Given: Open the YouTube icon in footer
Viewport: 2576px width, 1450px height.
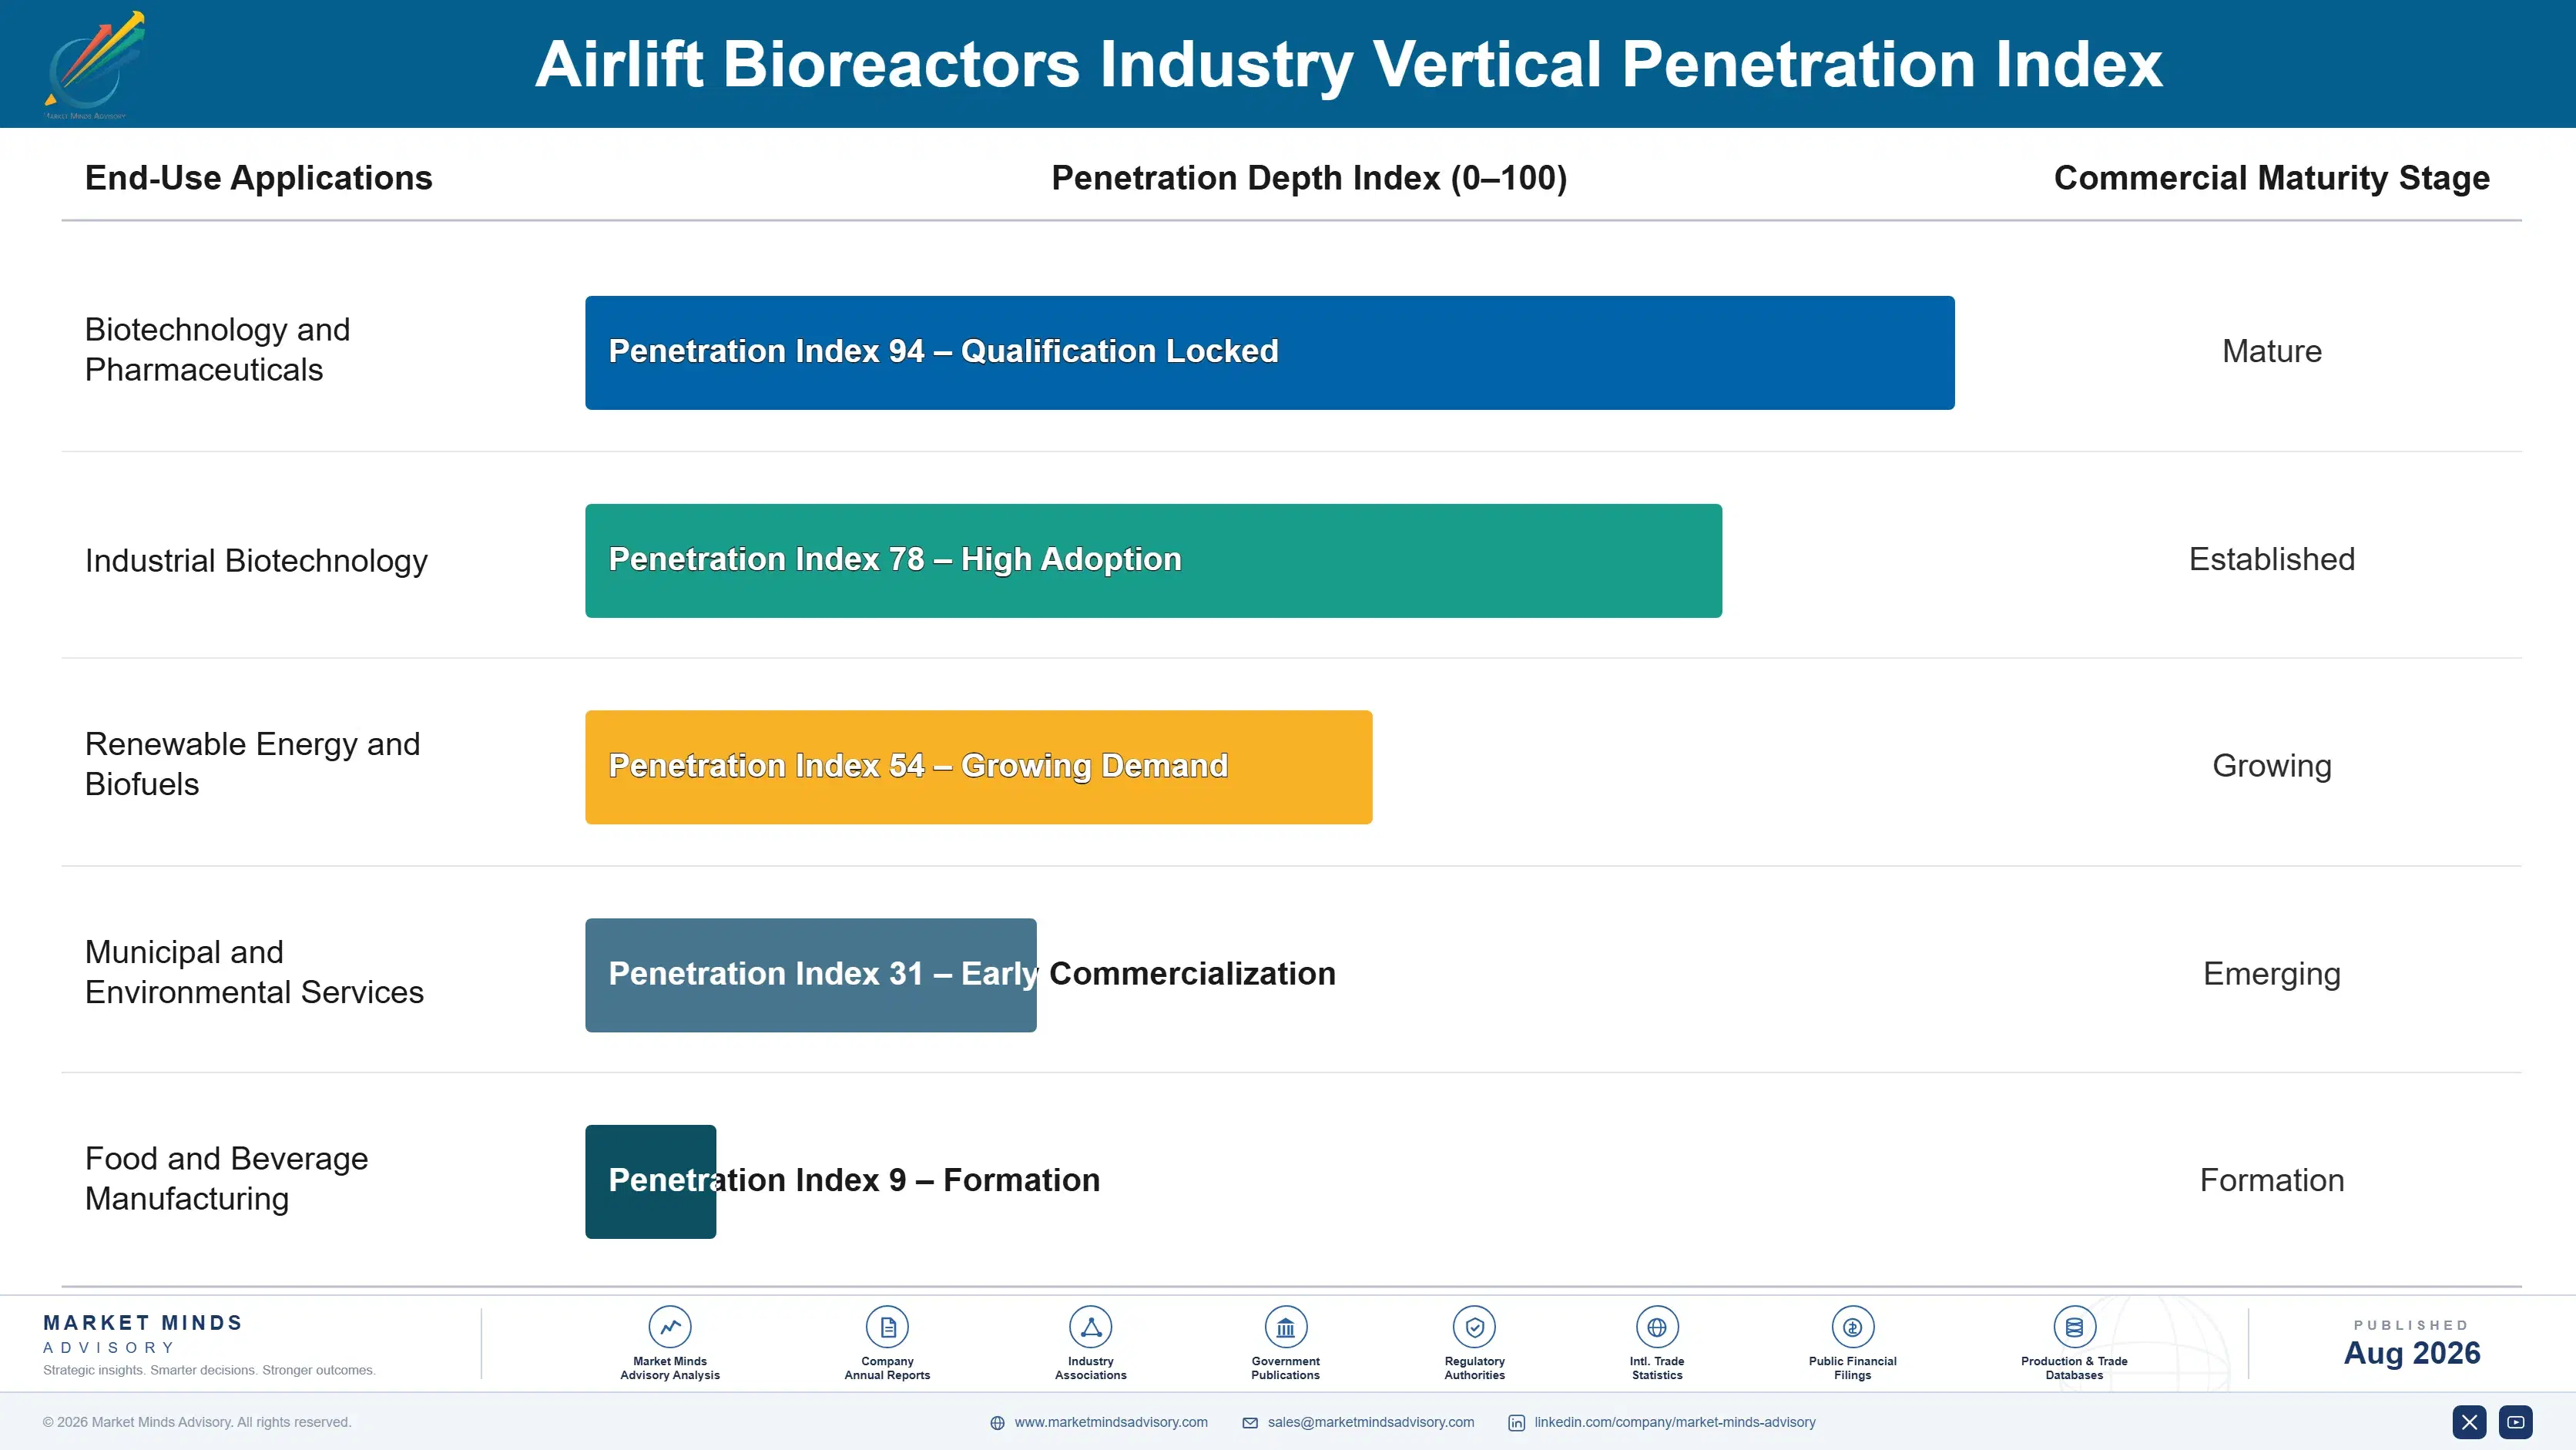Looking at the screenshot, I should [2516, 1422].
